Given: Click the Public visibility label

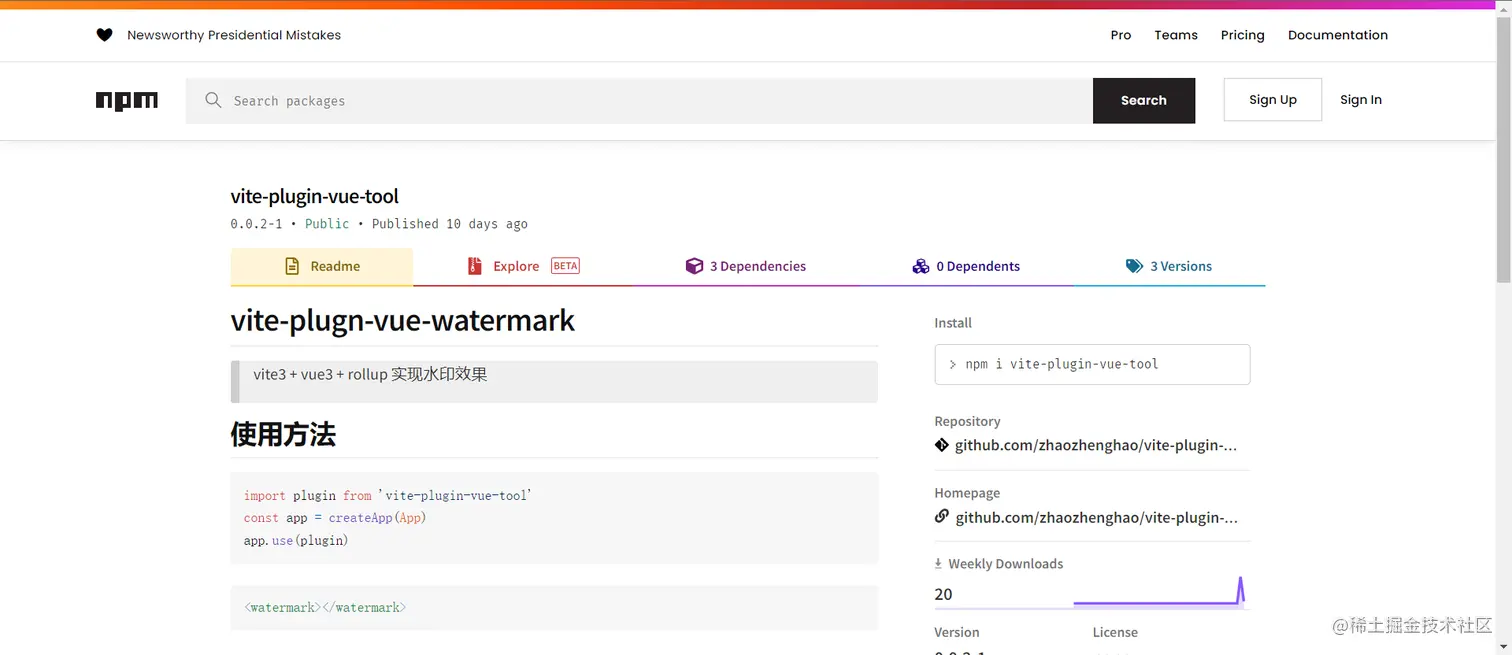Looking at the screenshot, I should [x=327, y=224].
